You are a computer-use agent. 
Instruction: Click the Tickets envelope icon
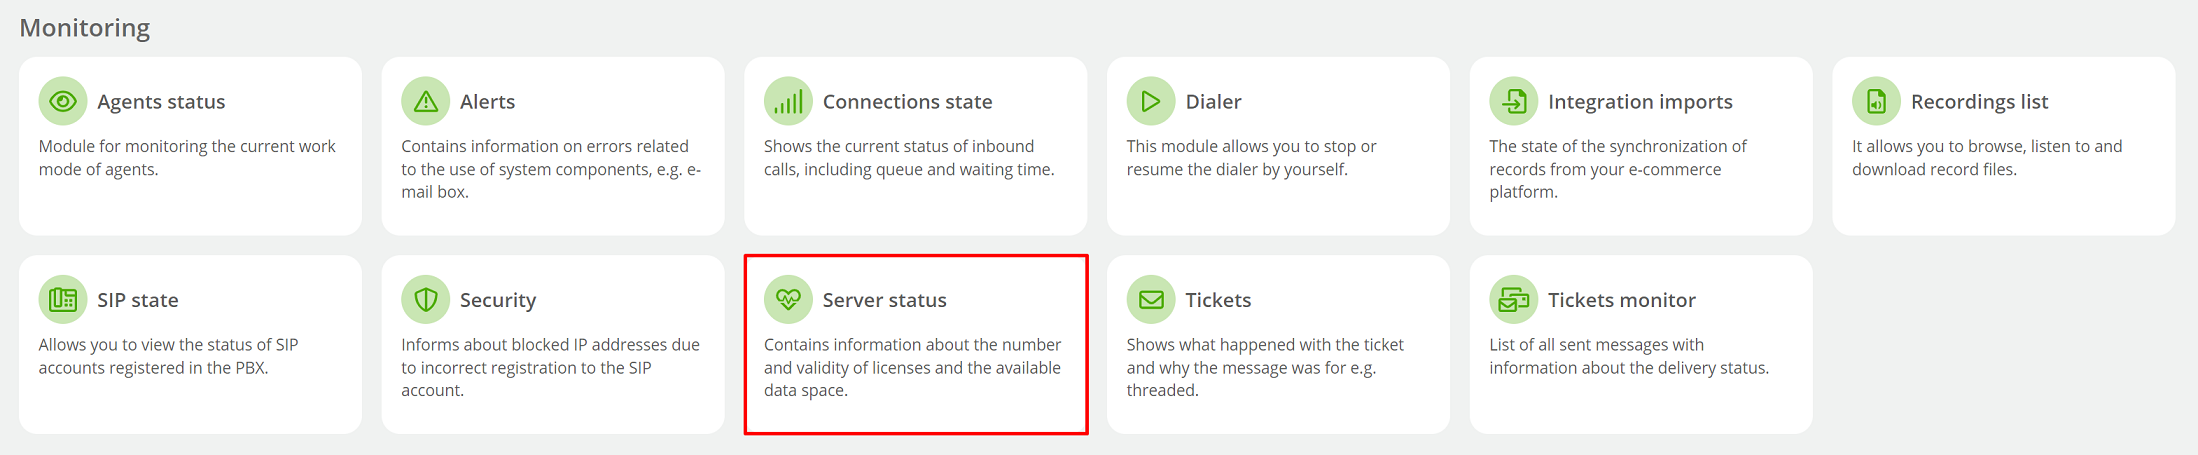[1151, 299]
